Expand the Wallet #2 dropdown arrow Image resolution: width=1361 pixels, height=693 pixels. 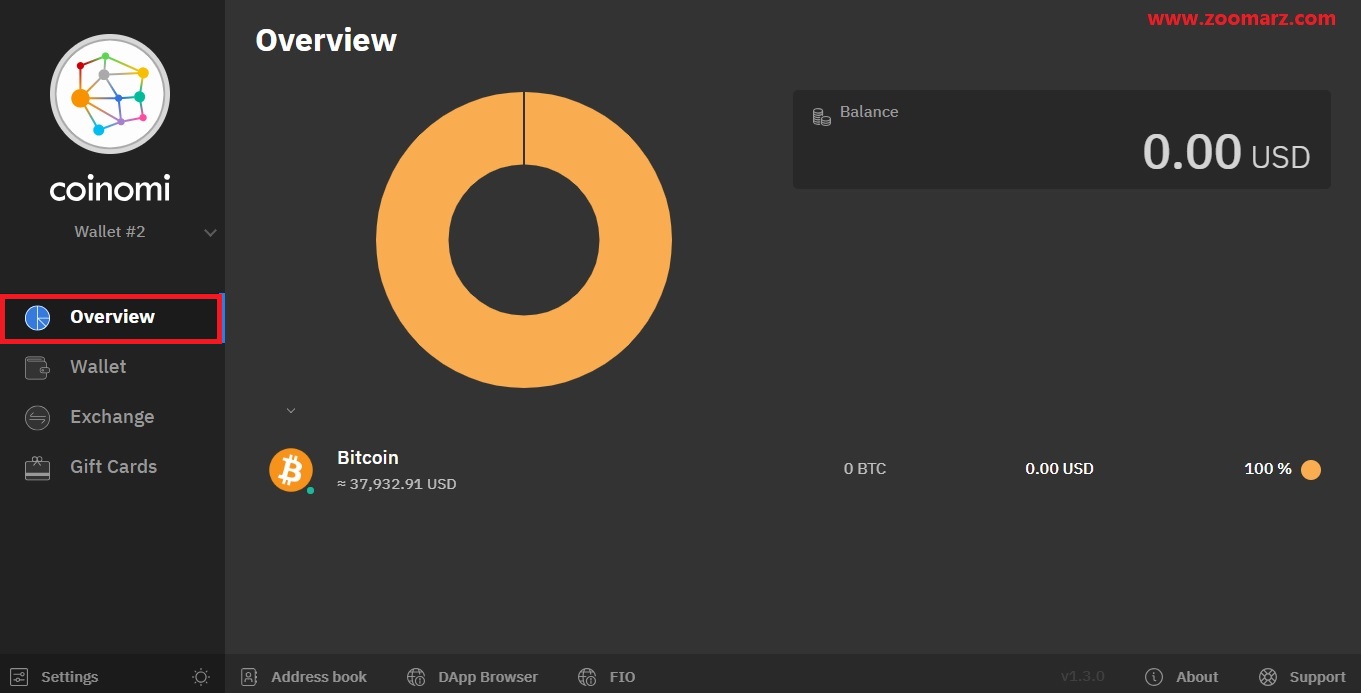(x=210, y=233)
